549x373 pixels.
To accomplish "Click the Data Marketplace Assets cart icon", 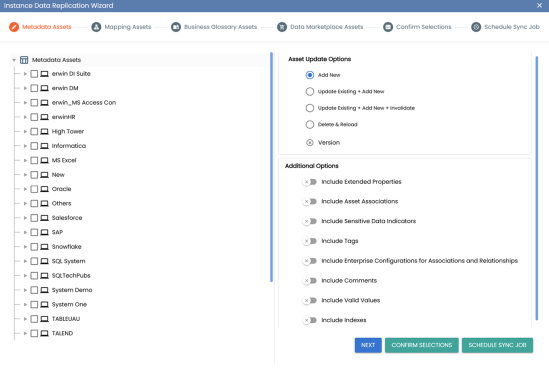I will click(282, 27).
